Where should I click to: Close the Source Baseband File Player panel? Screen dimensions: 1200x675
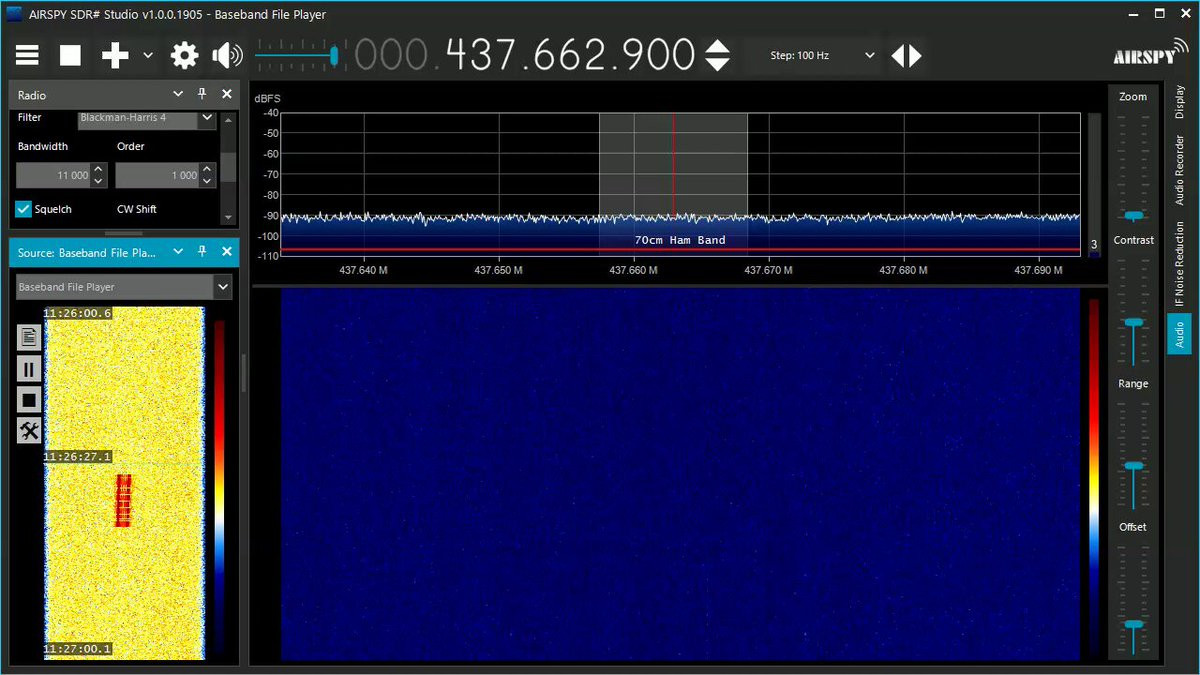point(227,252)
